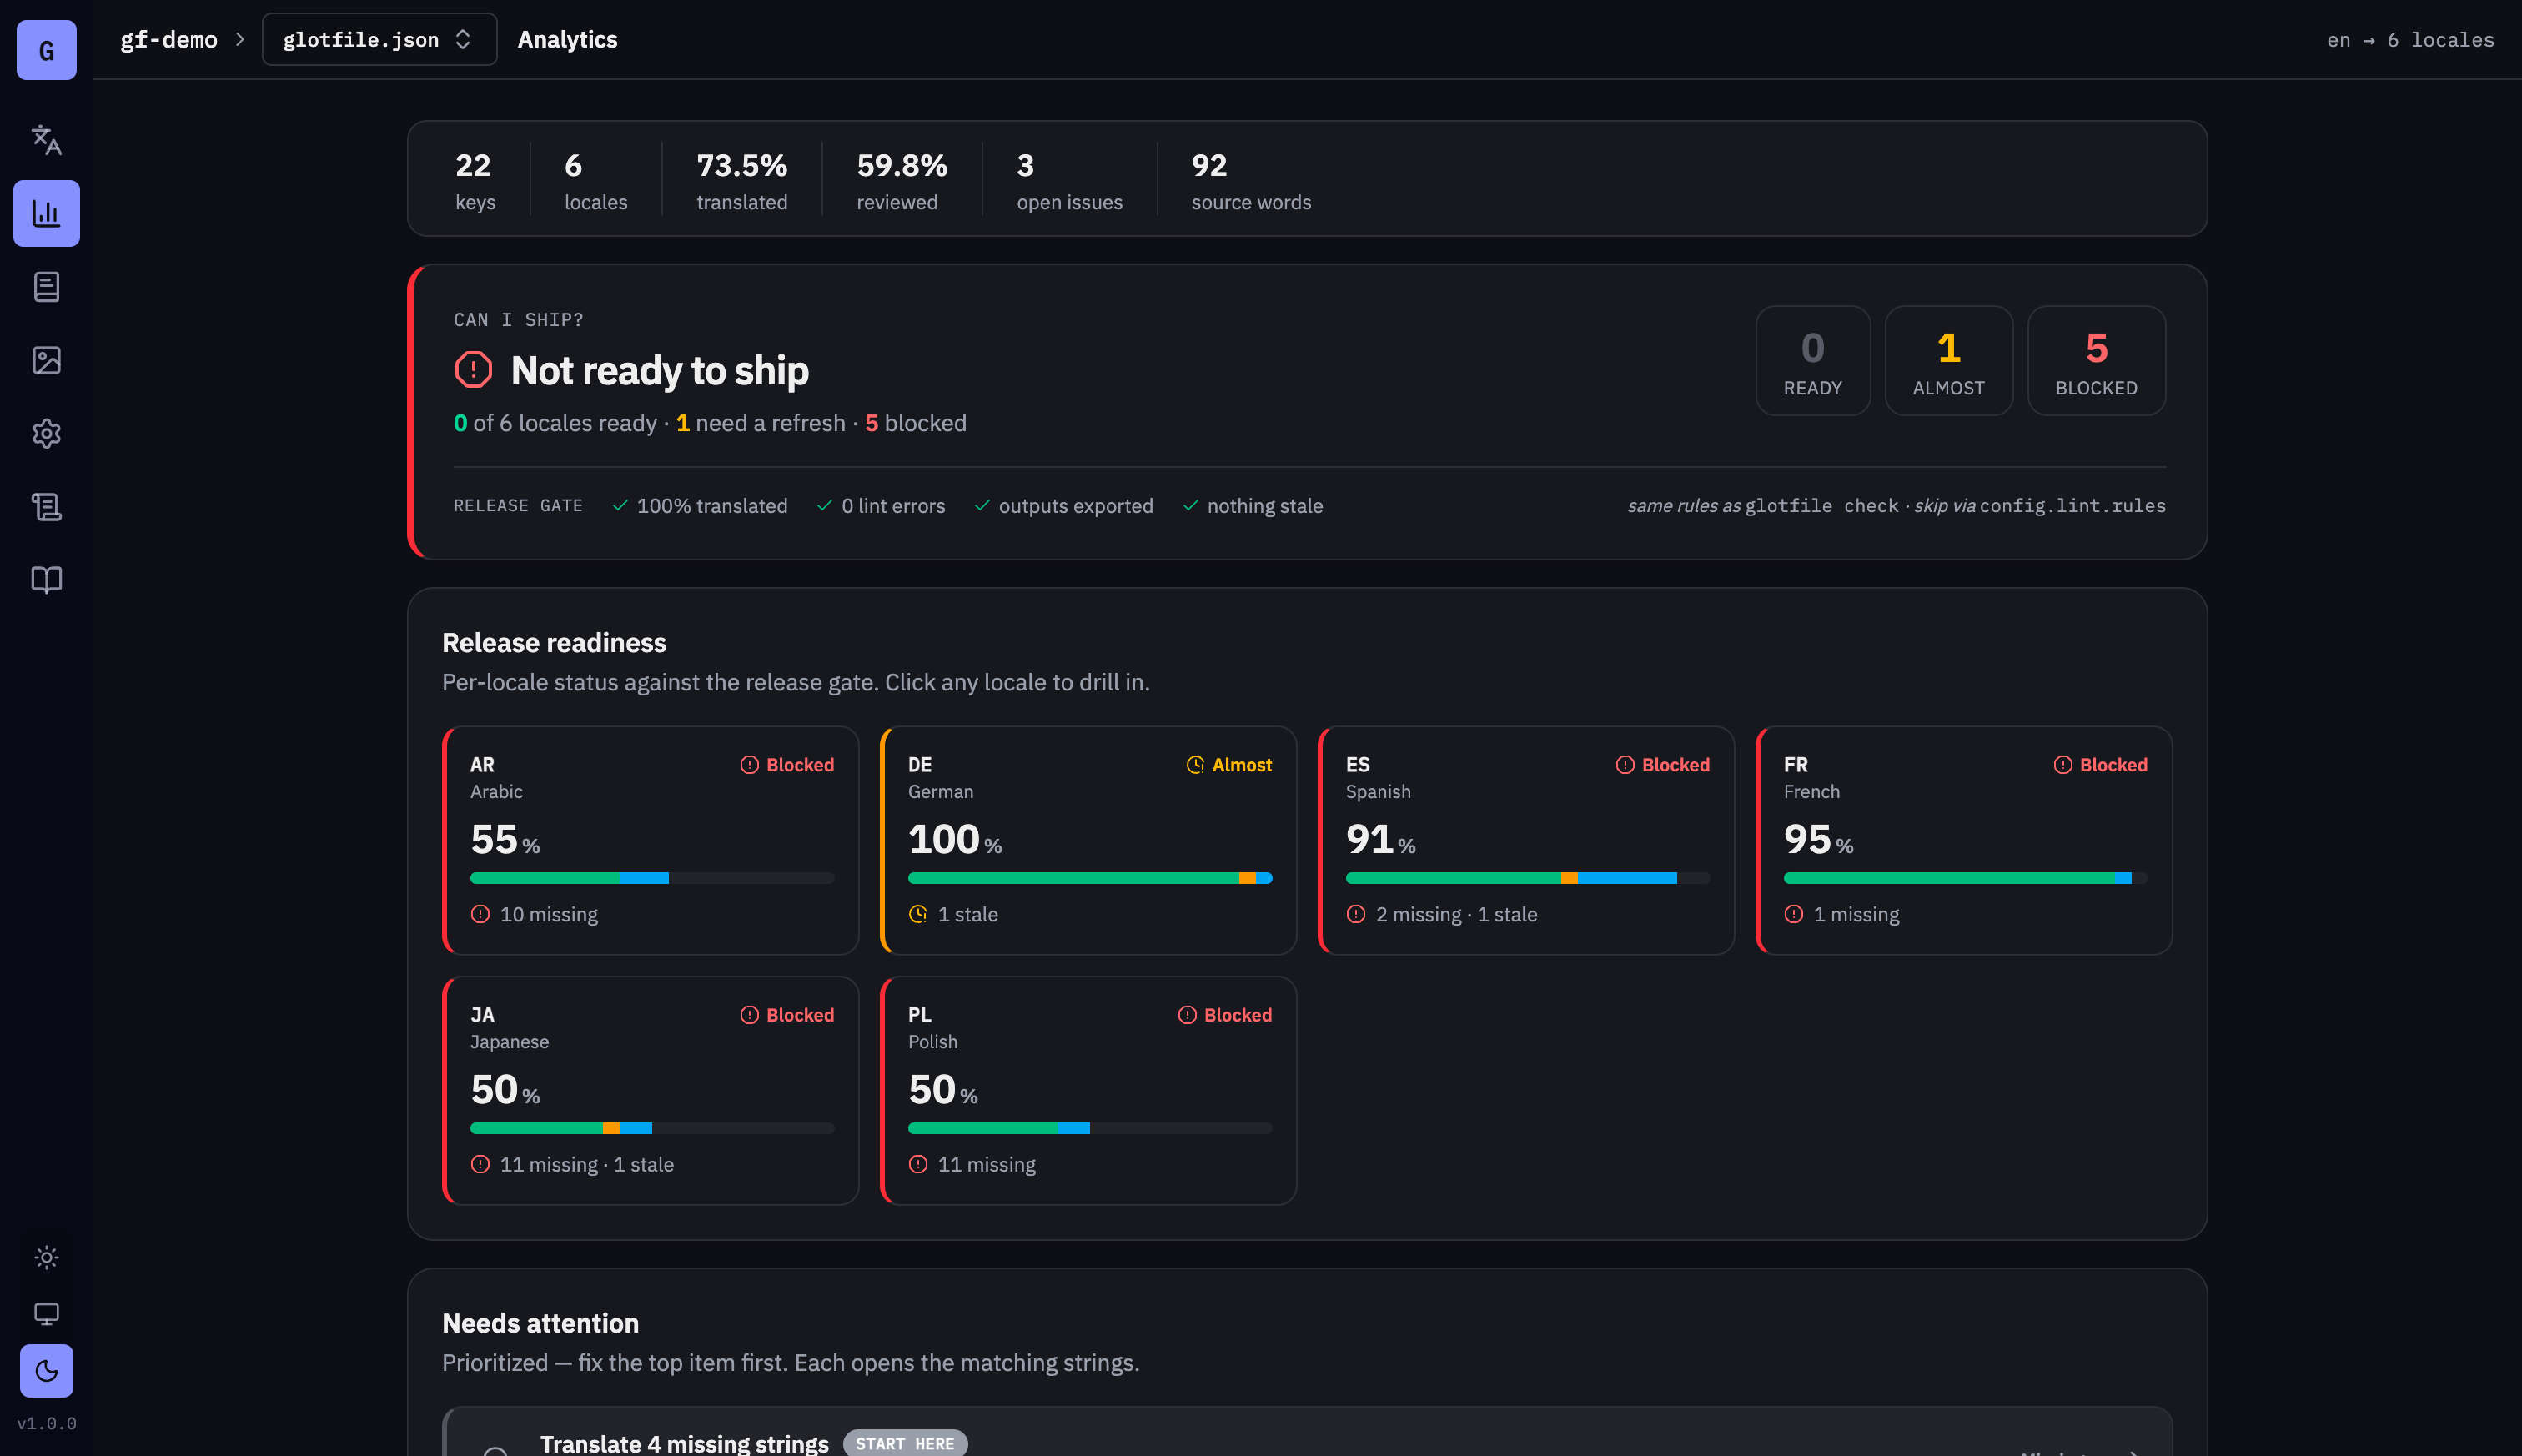This screenshot has width=2522, height=1456.
Task: Click the Spanish 91% progress bar
Action: coord(1528,878)
